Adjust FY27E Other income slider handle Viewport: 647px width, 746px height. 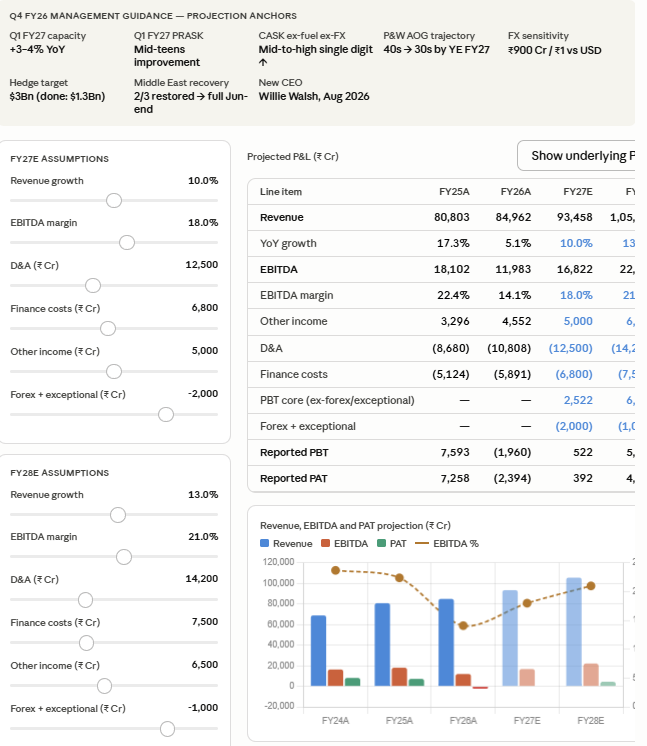pyautogui.click(x=114, y=371)
